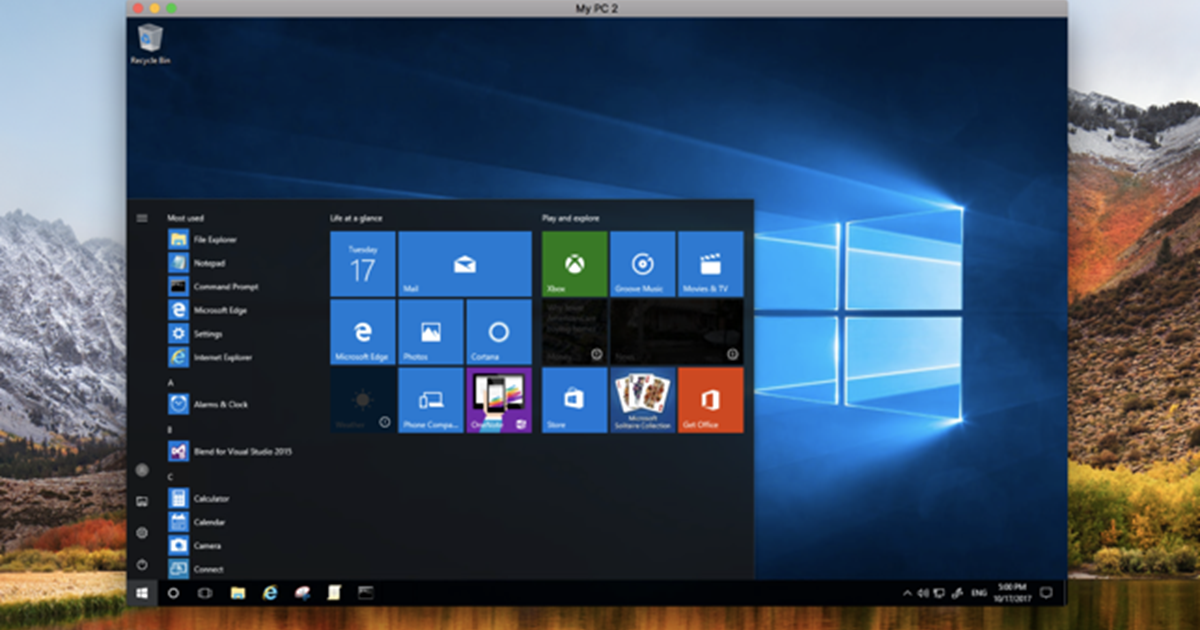Show hidden system tray icons chevron
1200x630 pixels.
[907, 593]
